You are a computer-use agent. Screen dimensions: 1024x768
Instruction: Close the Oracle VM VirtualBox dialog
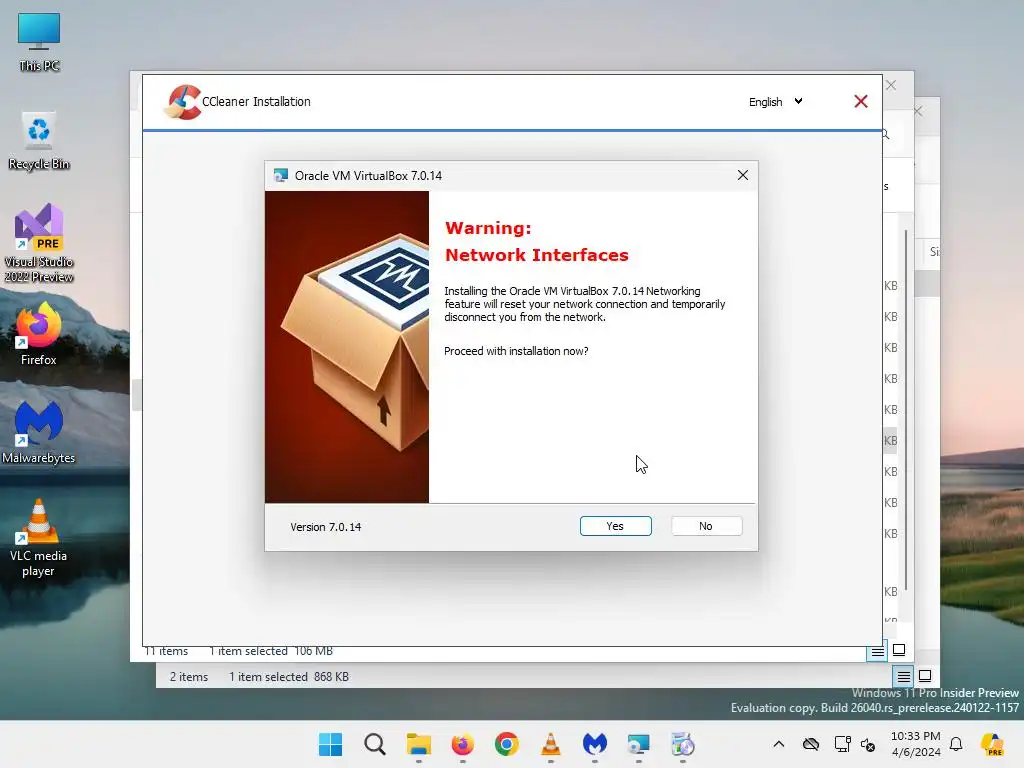[x=743, y=175]
